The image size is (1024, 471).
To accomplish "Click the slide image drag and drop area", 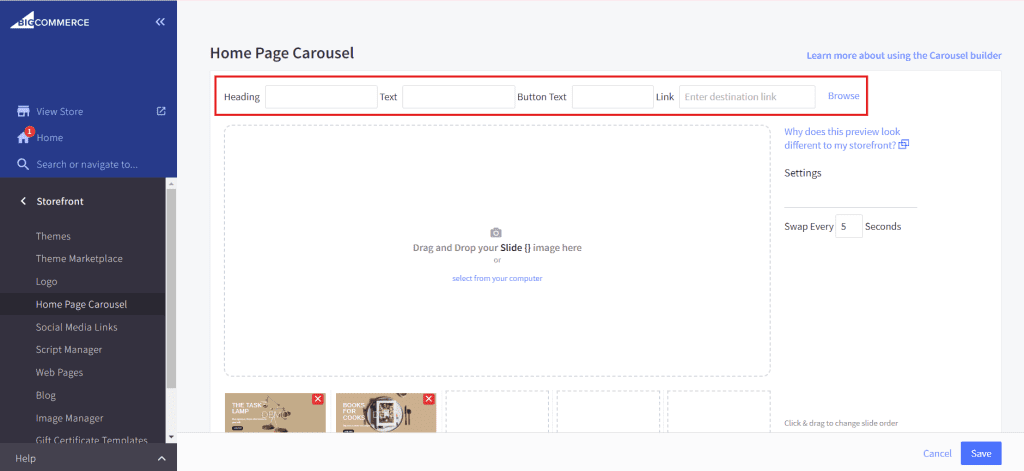I will coord(497,251).
